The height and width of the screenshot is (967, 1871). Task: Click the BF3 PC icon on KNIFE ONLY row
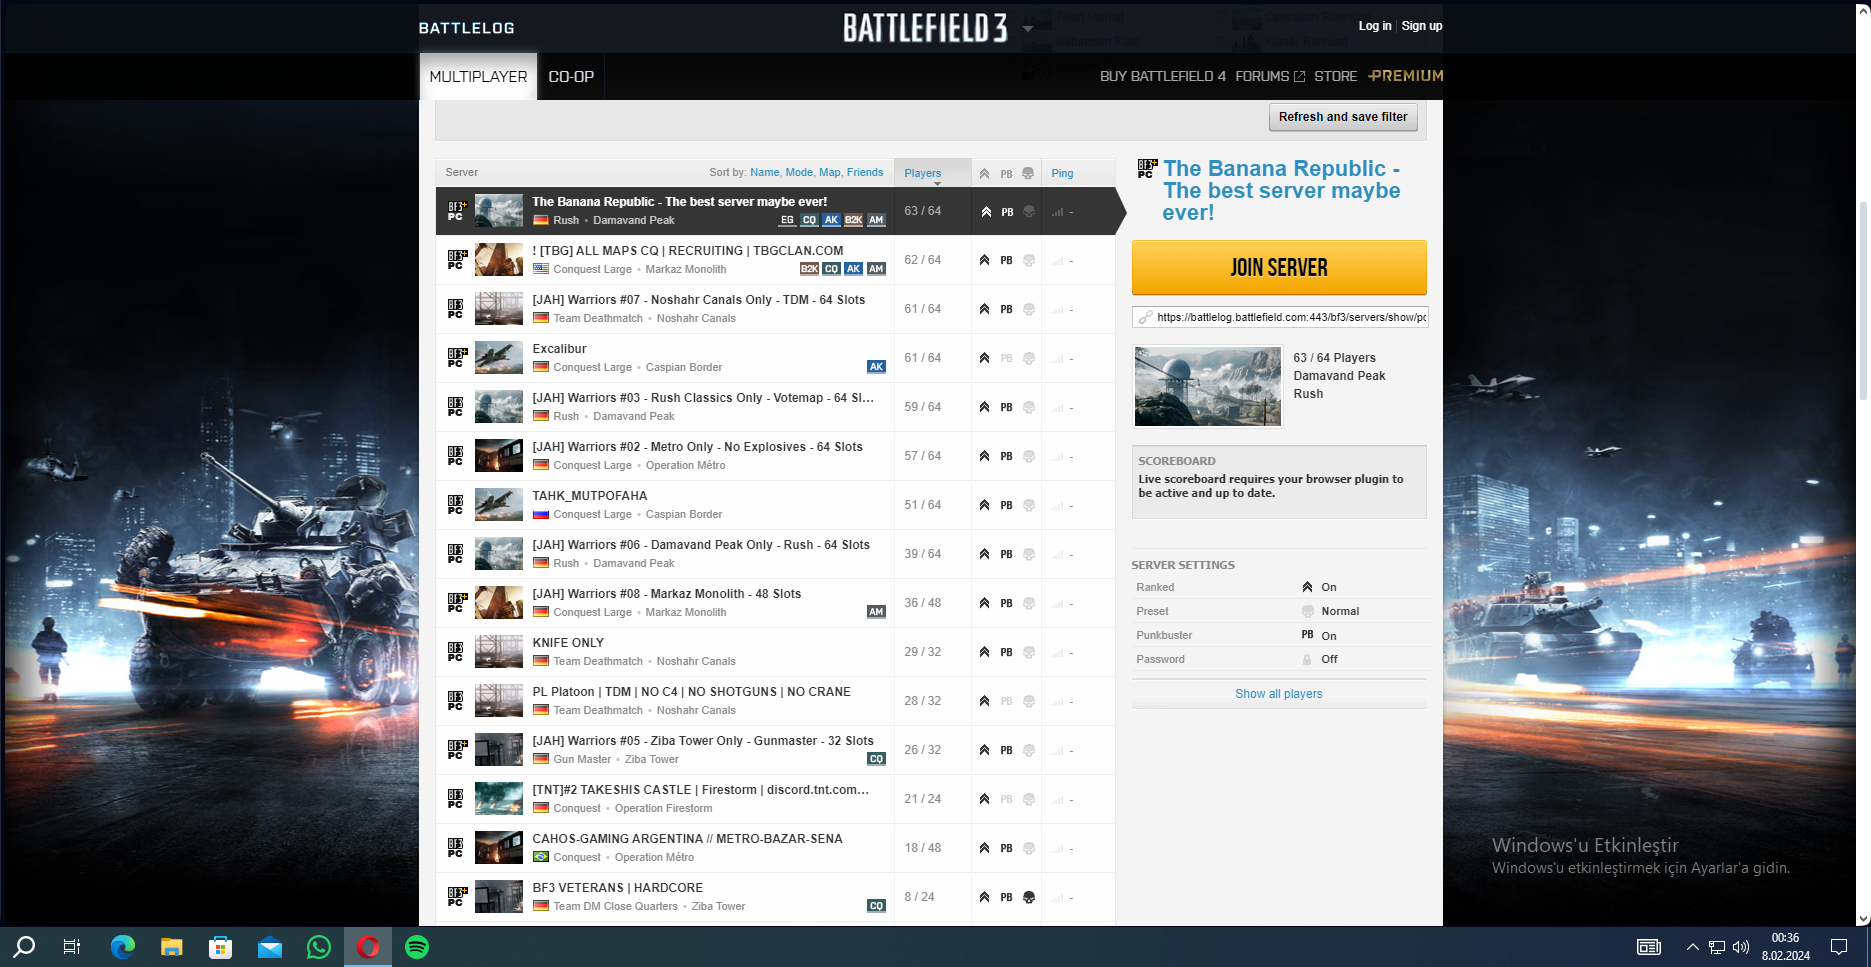(456, 651)
